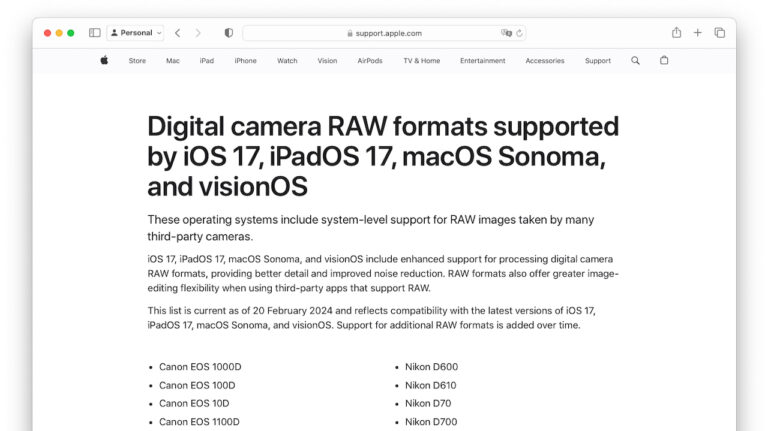Open the iPad menu item
The width and height of the screenshot is (768, 431).
(207, 61)
